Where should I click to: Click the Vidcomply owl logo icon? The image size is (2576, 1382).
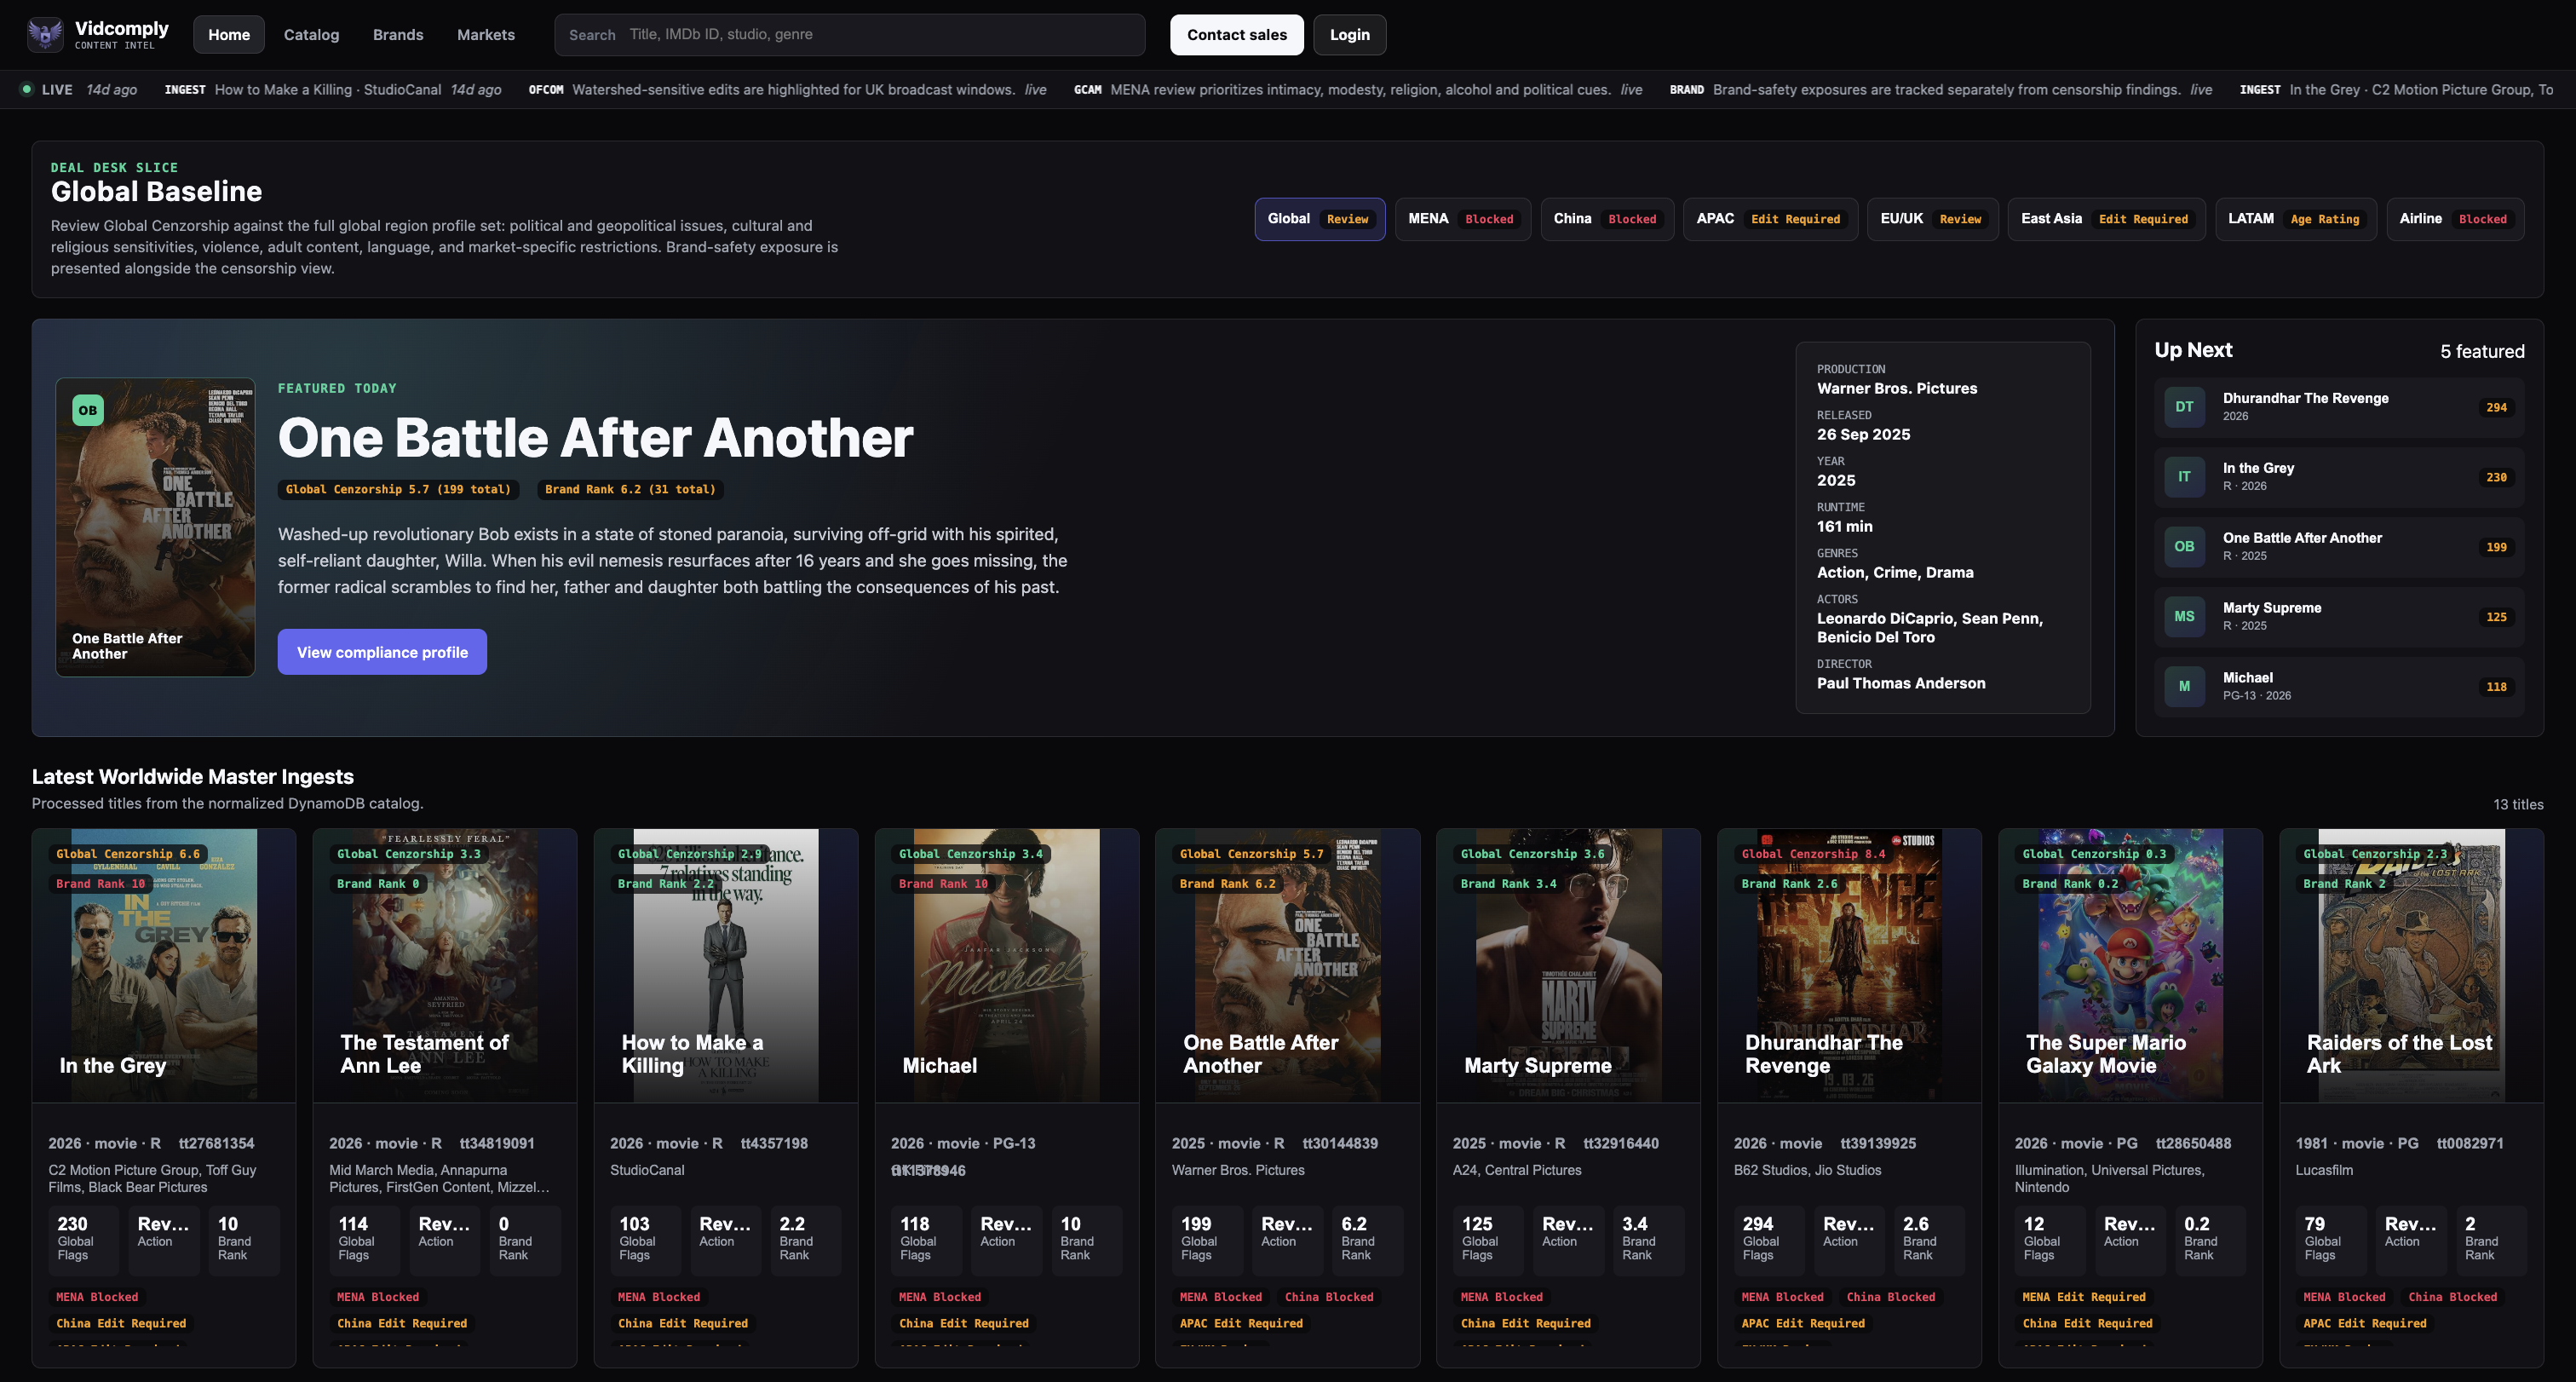45,34
